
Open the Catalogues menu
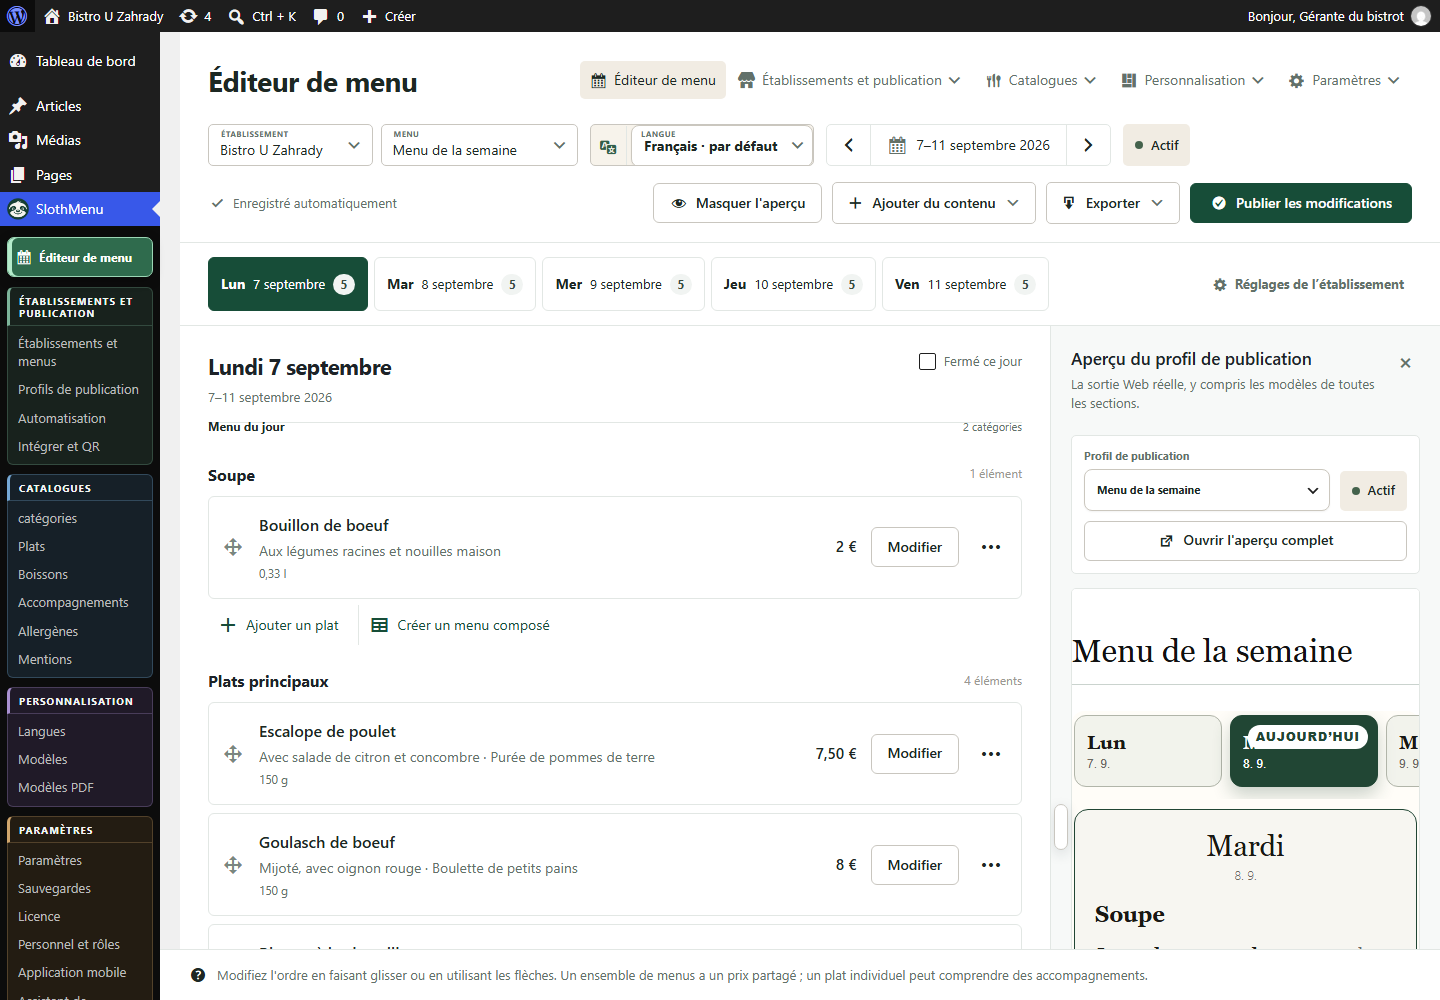pyautogui.click(x=1040, y=80)
